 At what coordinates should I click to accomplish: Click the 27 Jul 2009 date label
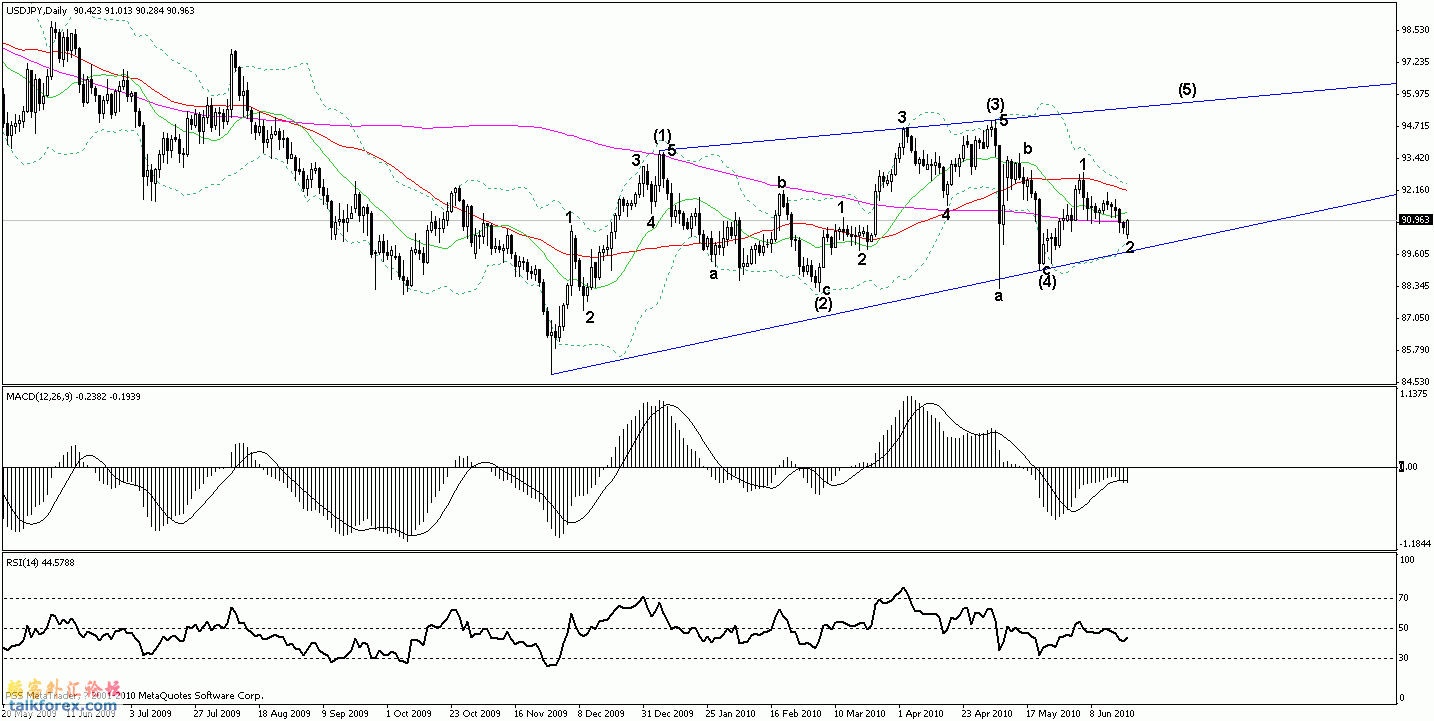pos(217,714)
